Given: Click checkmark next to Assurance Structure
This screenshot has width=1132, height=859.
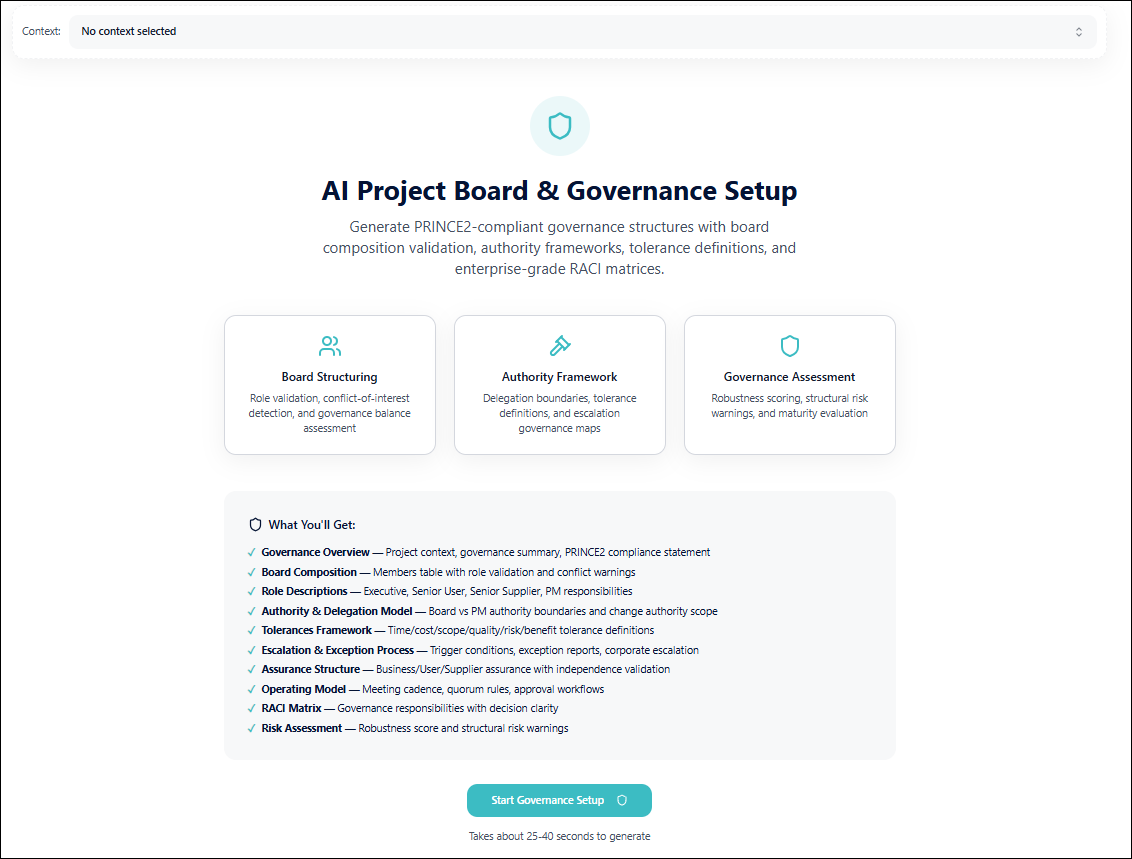Looking at the screenshot, I should (251, 669).
